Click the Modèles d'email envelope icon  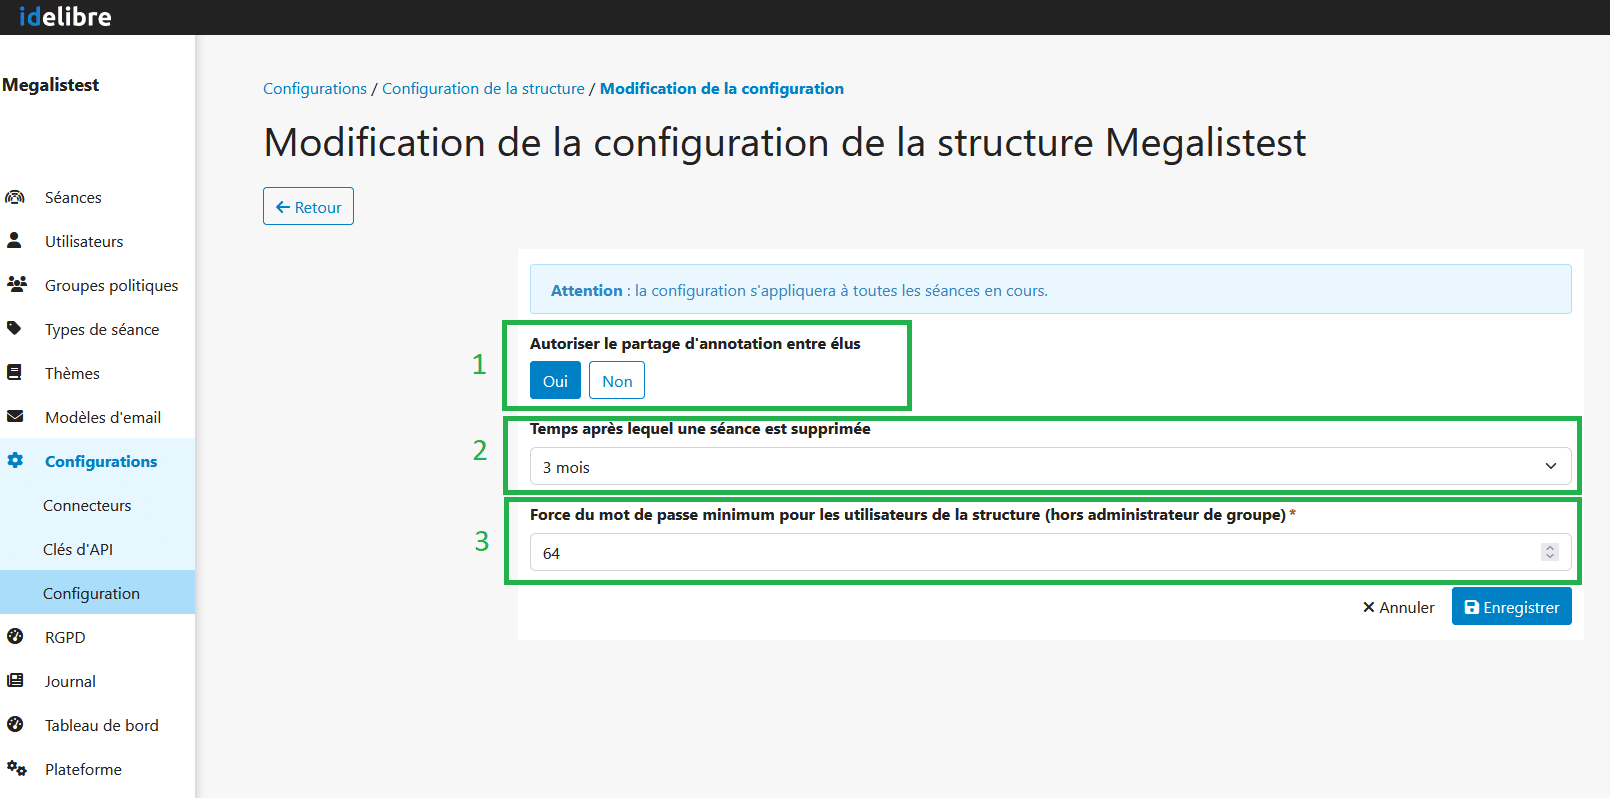(15, 417)
